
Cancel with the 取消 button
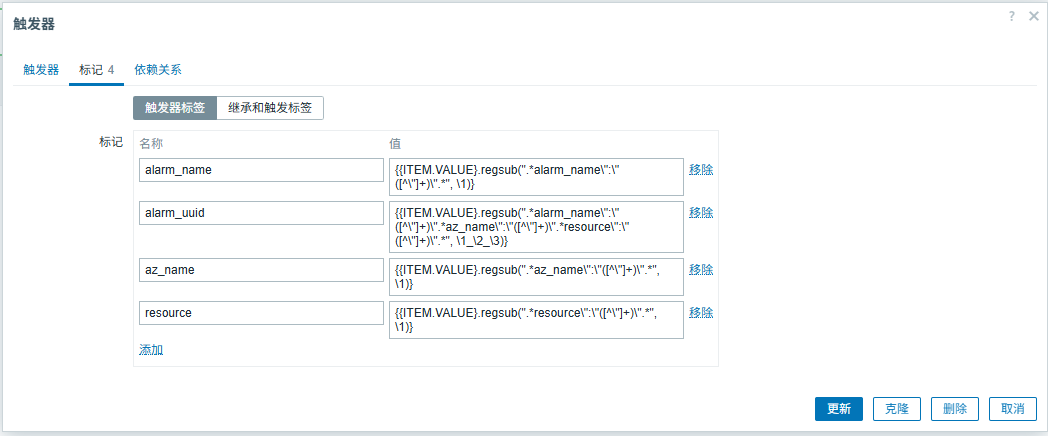click(x=1012, y=409)
